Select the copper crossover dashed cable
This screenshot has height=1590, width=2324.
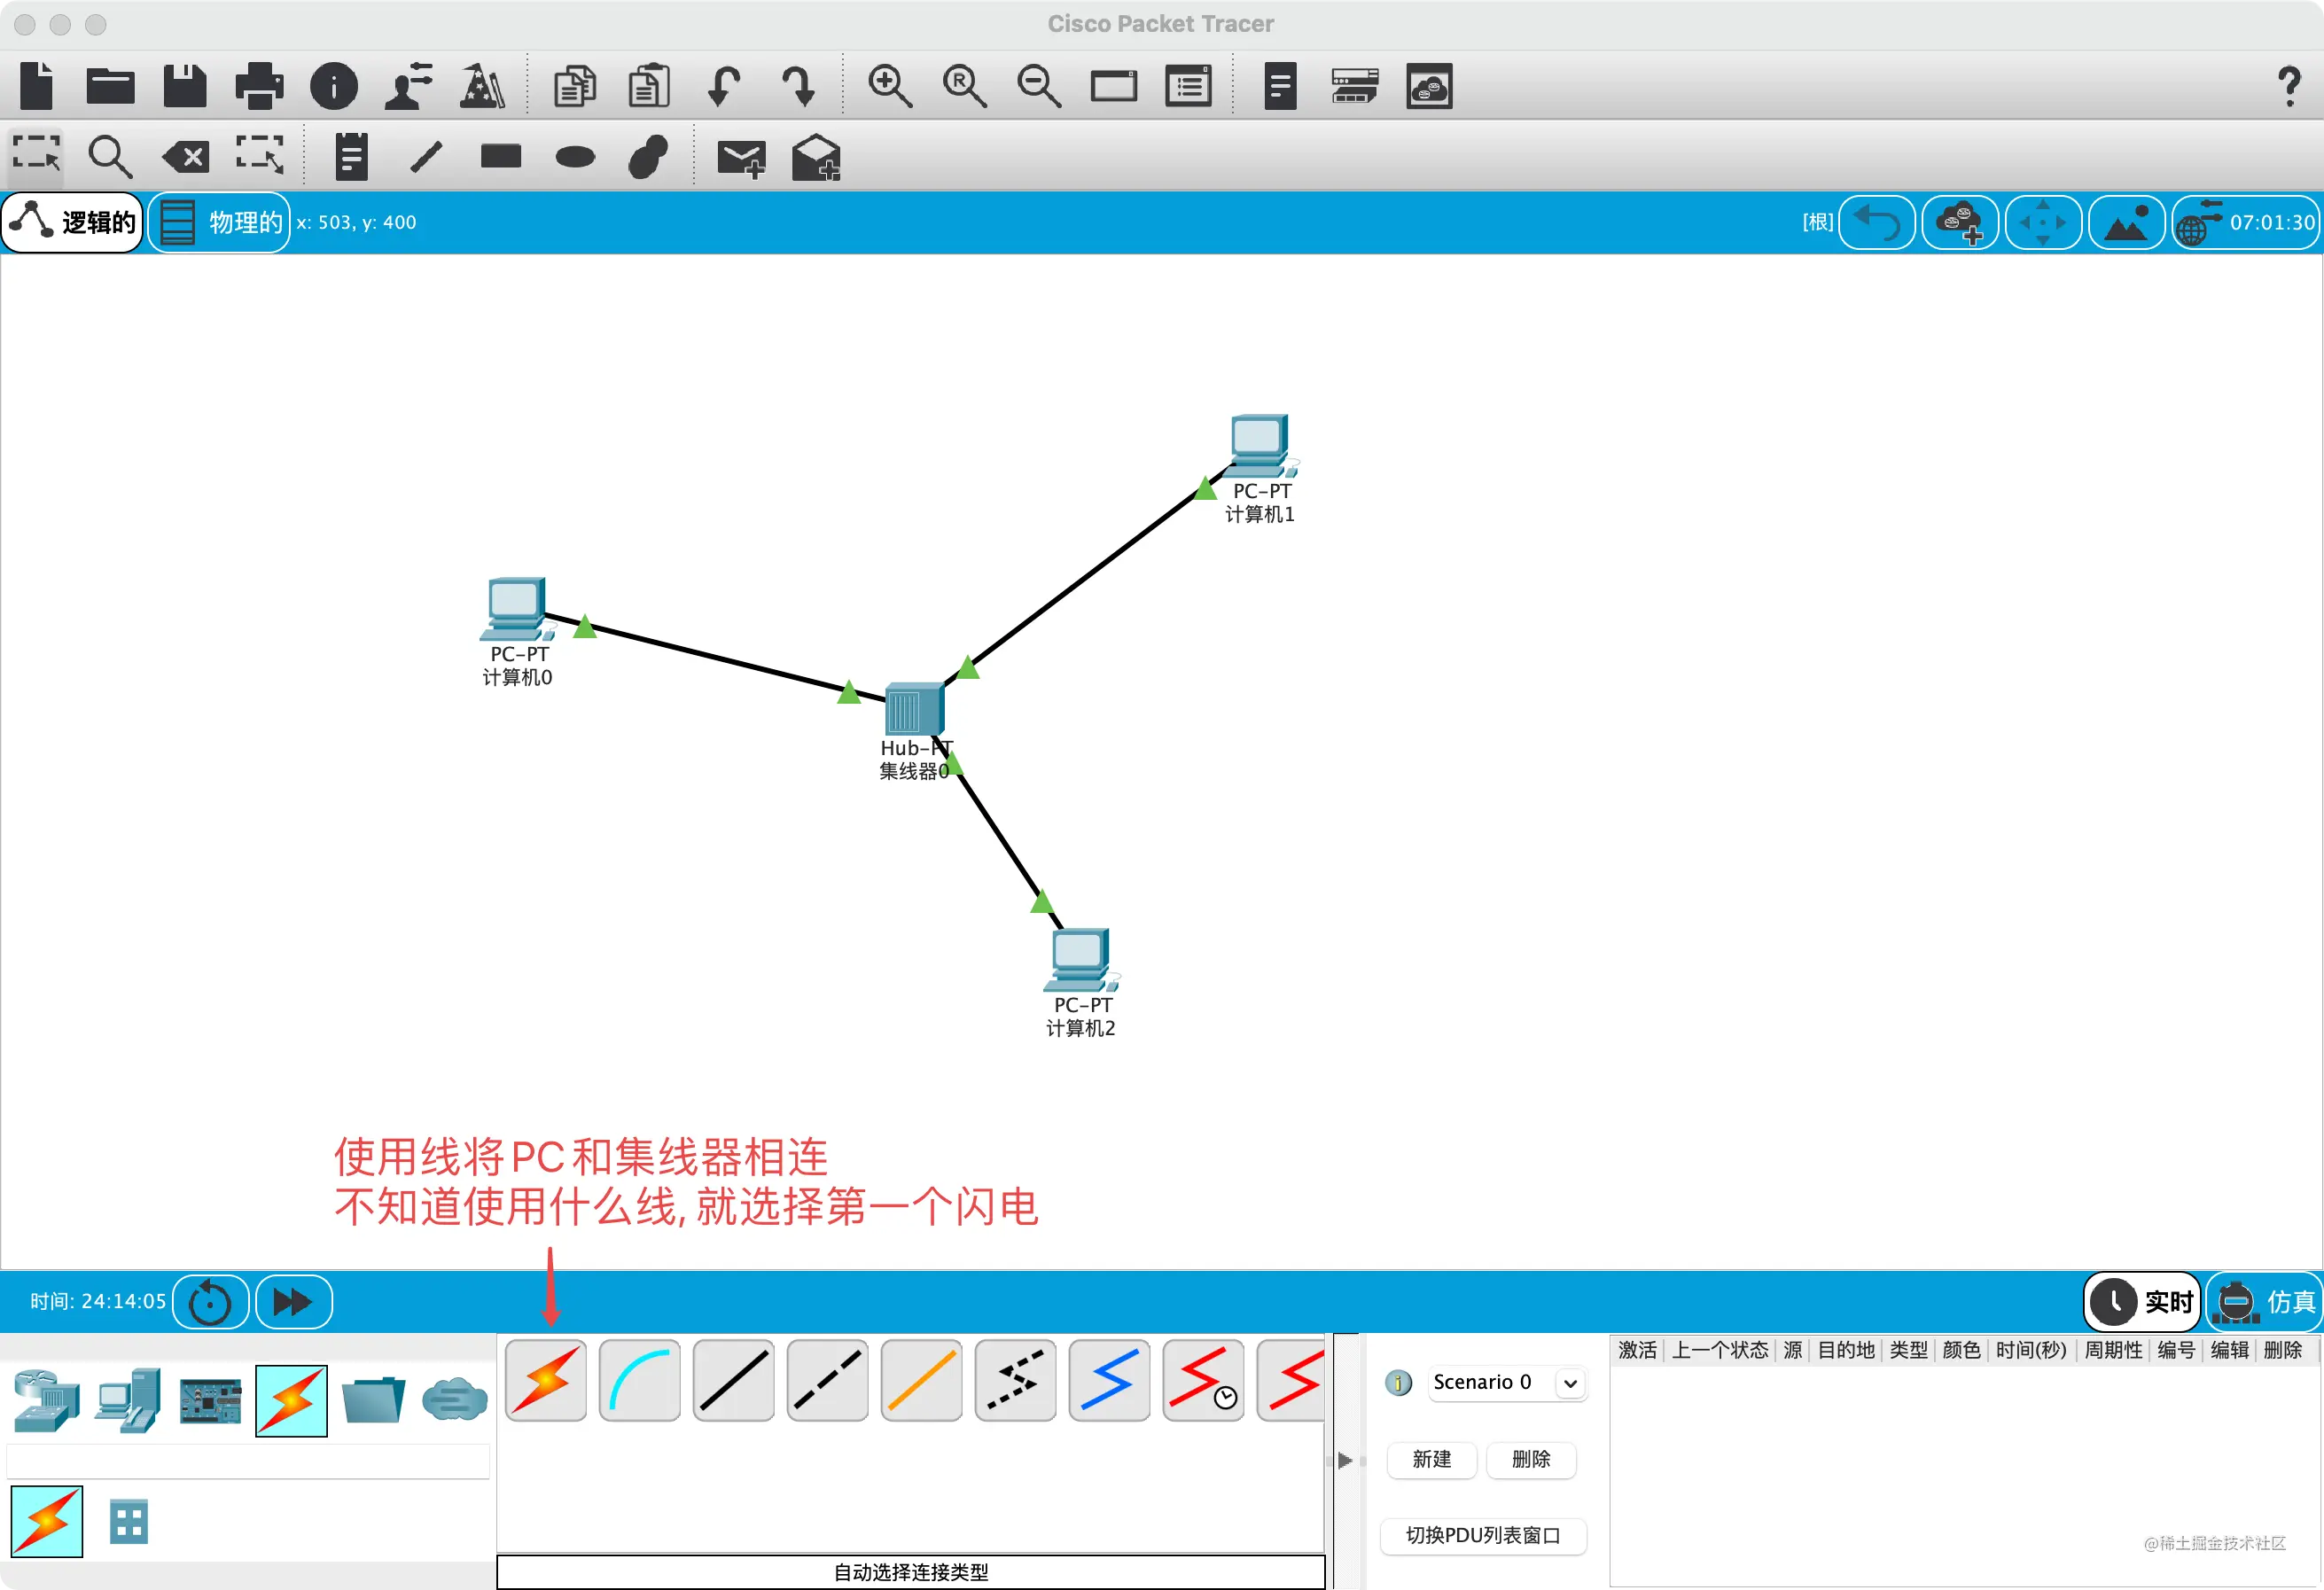[x=828, y=1381]
